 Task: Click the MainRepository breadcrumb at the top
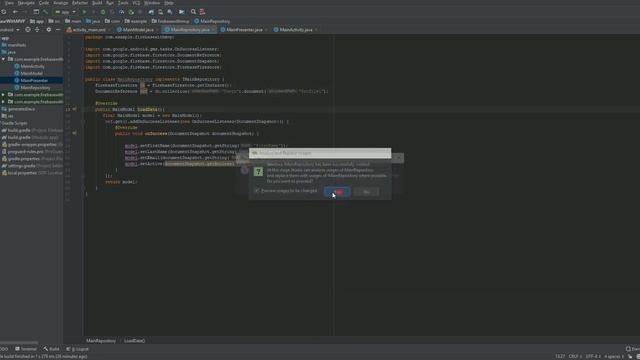pyautogui.click(x=212, y=21)
